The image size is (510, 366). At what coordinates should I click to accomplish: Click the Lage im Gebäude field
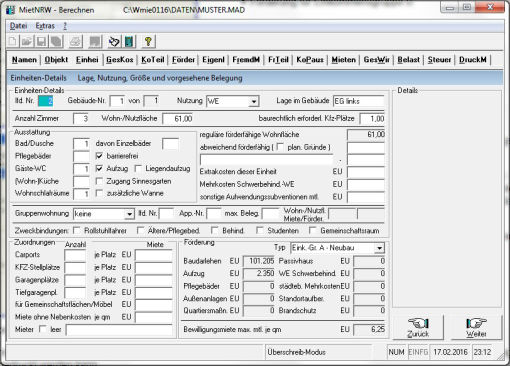pos(359,101)
